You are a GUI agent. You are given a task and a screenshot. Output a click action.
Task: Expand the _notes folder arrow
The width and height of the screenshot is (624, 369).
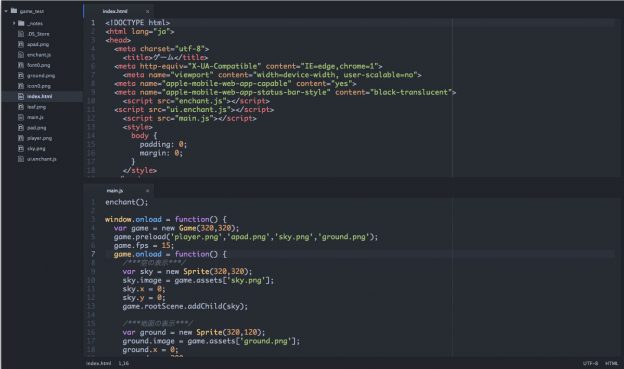pyautogui.click(x=14, y=23)
